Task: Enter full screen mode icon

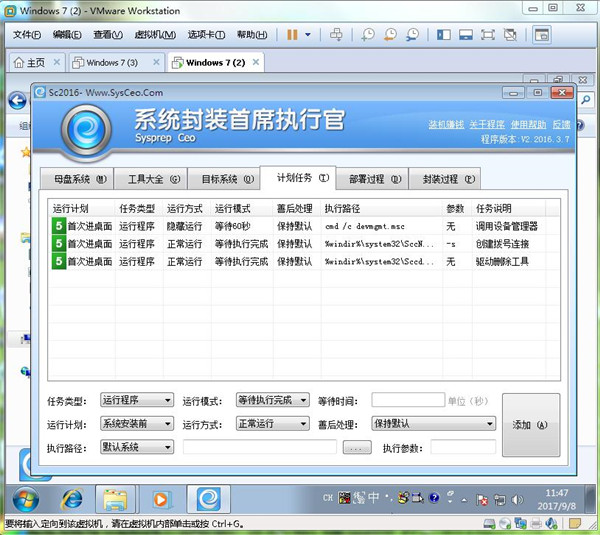Action: (x=488, y=35)
